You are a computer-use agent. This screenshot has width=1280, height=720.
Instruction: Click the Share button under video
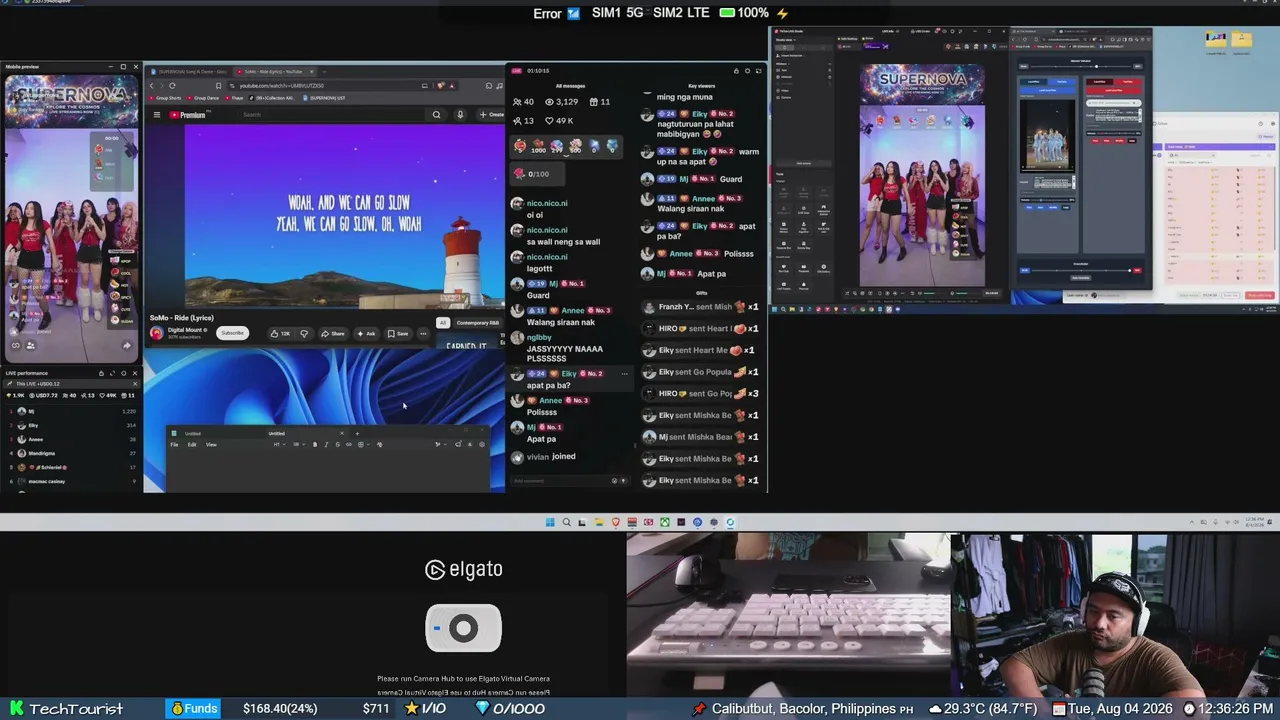pos(332,333)
